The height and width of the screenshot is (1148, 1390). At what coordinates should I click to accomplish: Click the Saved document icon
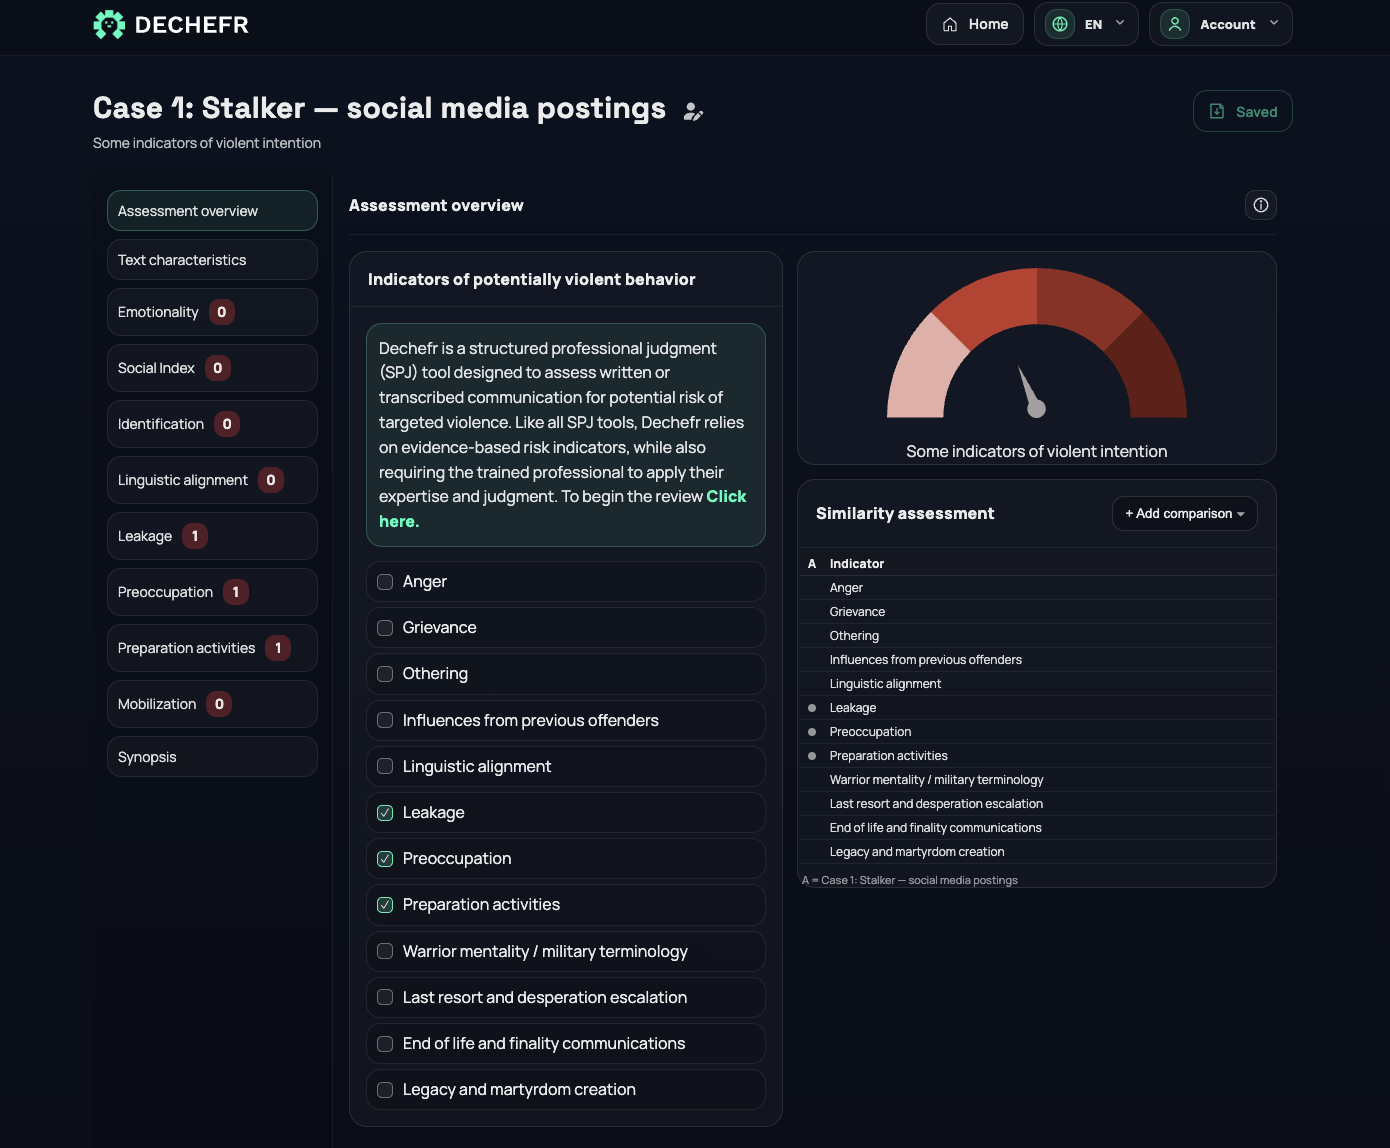(x=1217, y=111)
